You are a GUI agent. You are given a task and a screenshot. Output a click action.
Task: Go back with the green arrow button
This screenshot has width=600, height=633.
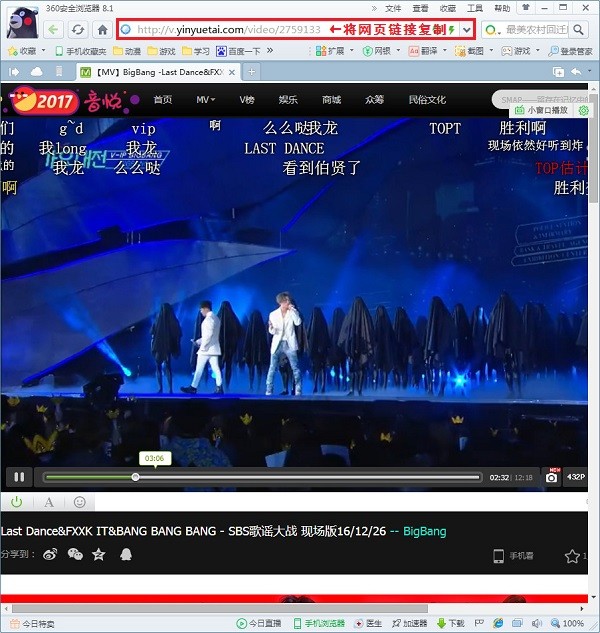pos(54,30)
